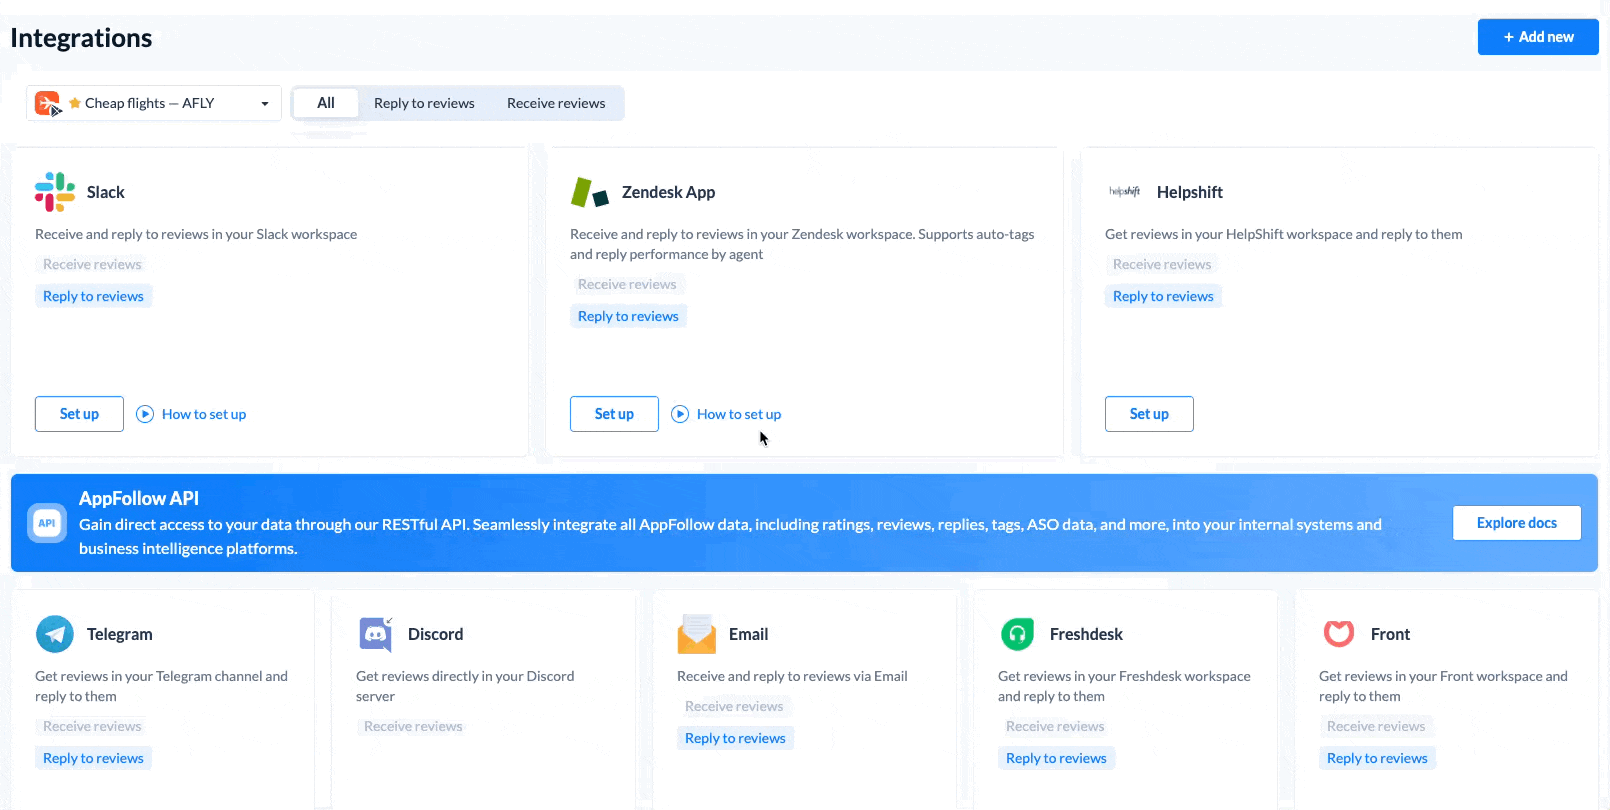Click the AppFollow API badge icon

(47, 523)
